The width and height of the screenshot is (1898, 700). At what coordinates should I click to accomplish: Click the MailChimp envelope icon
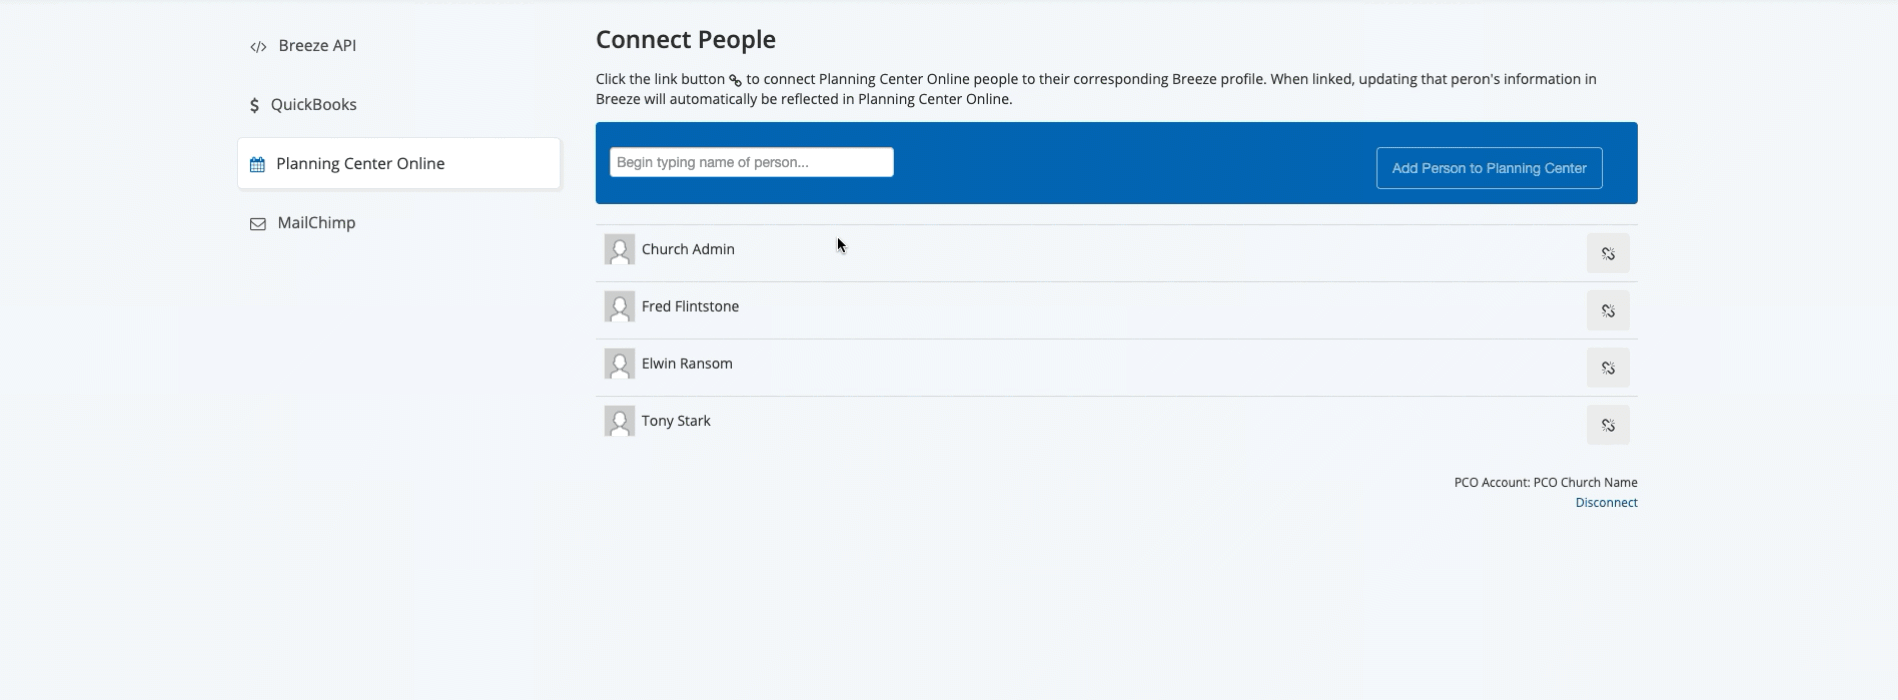tap(258, 224)
